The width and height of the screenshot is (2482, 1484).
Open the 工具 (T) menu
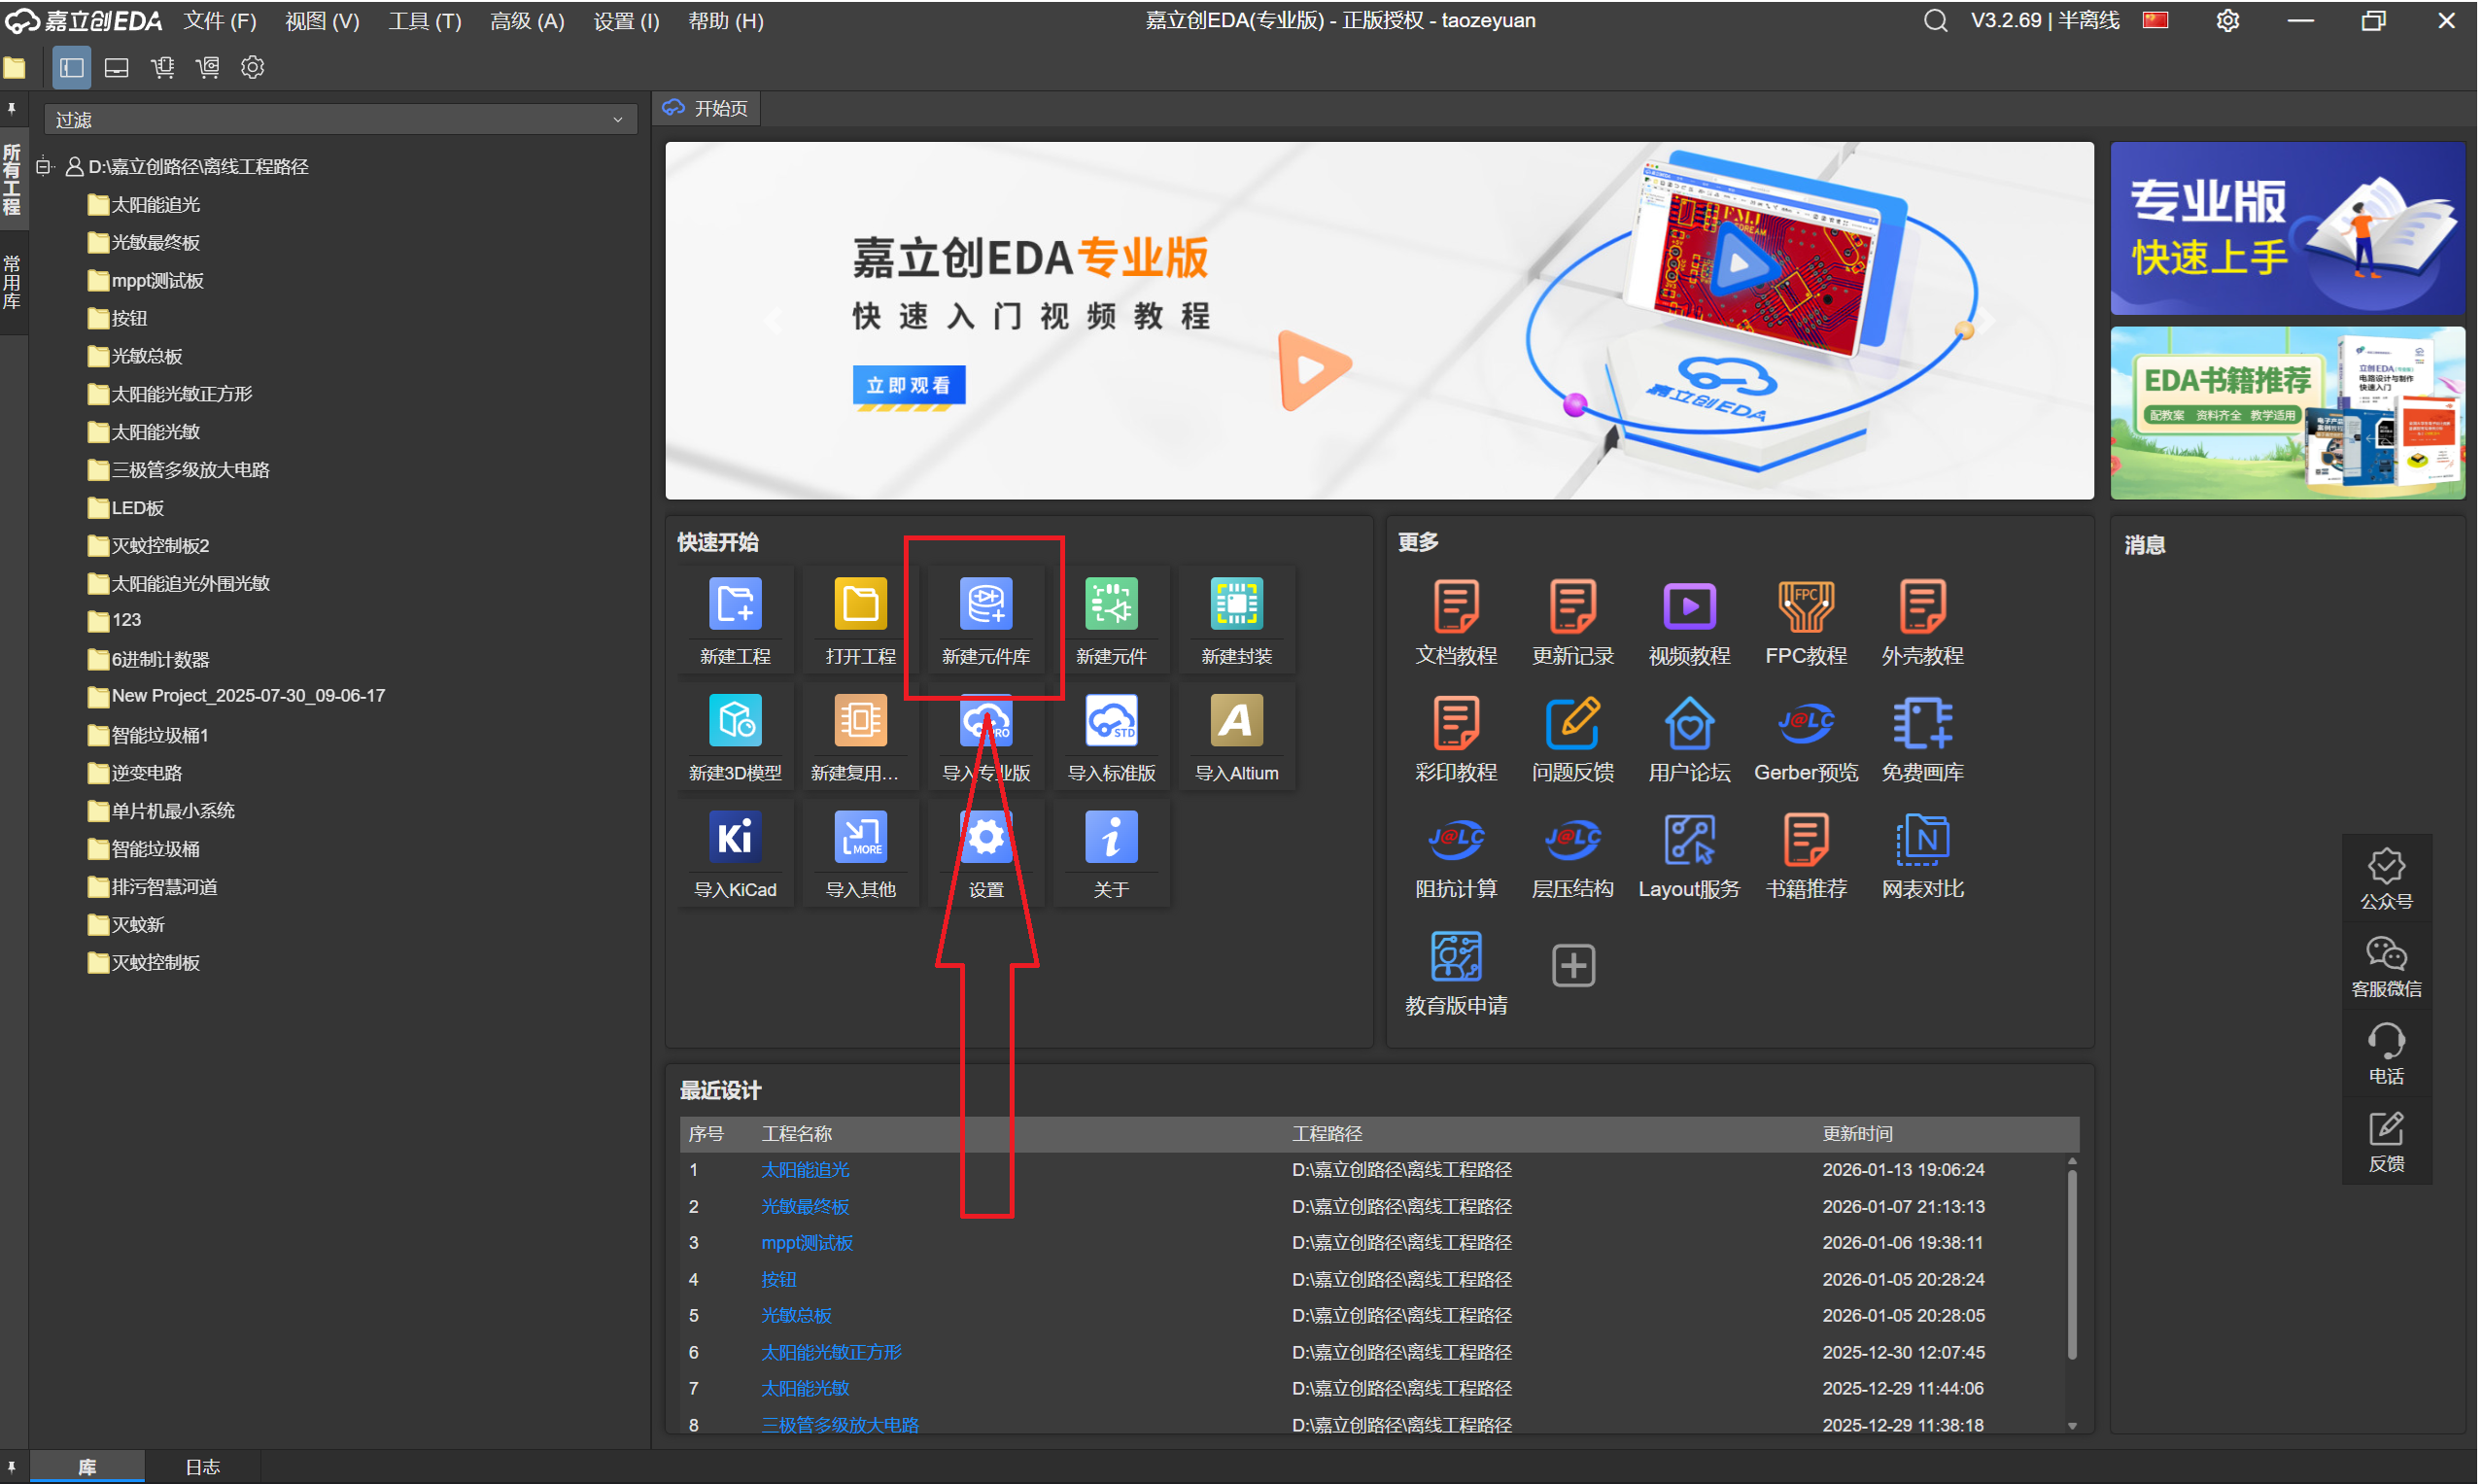[x=425, y=21]
